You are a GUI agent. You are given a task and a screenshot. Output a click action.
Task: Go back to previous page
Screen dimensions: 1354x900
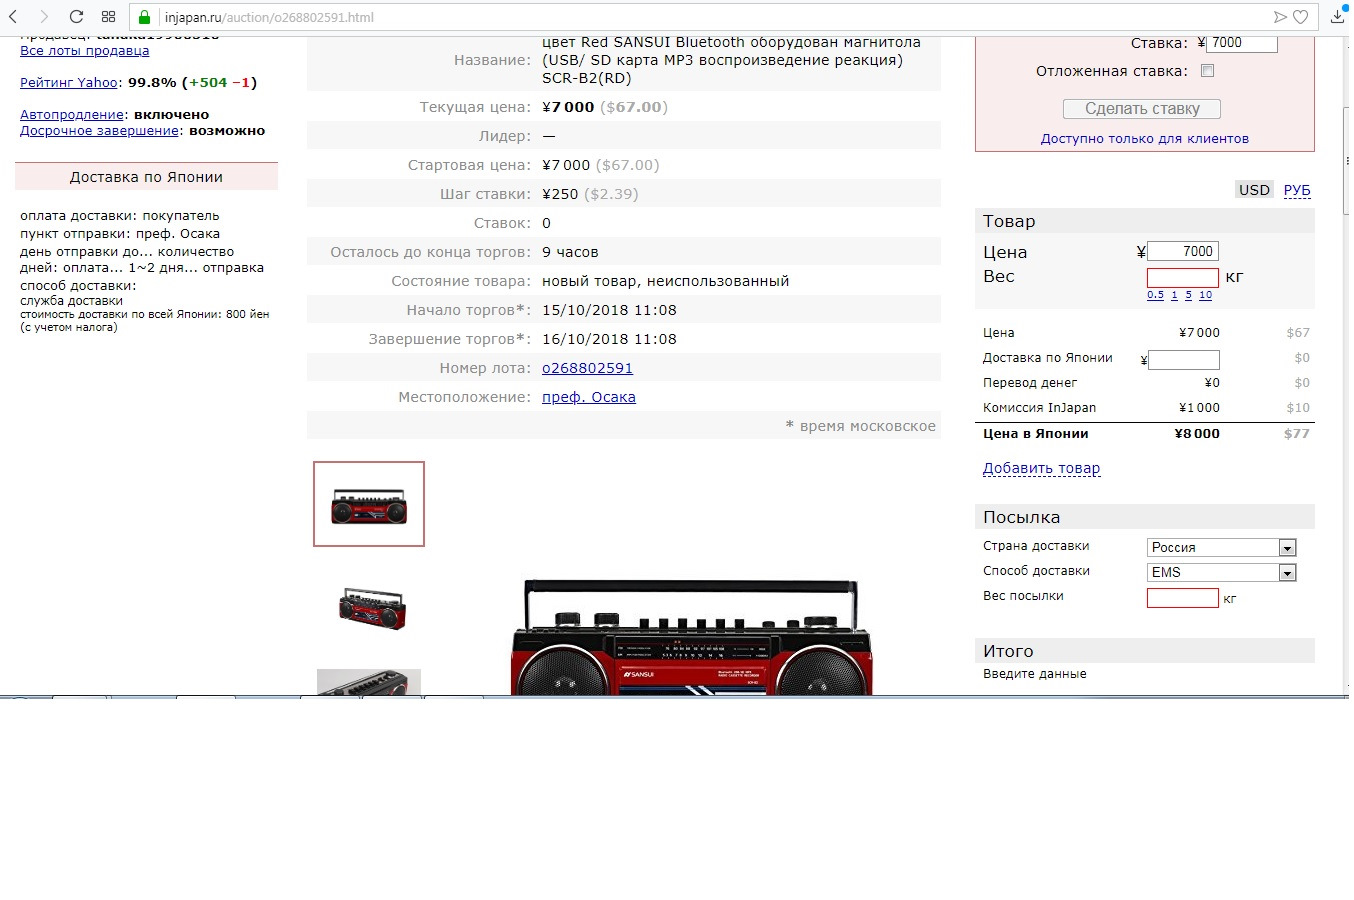[13, 17]
